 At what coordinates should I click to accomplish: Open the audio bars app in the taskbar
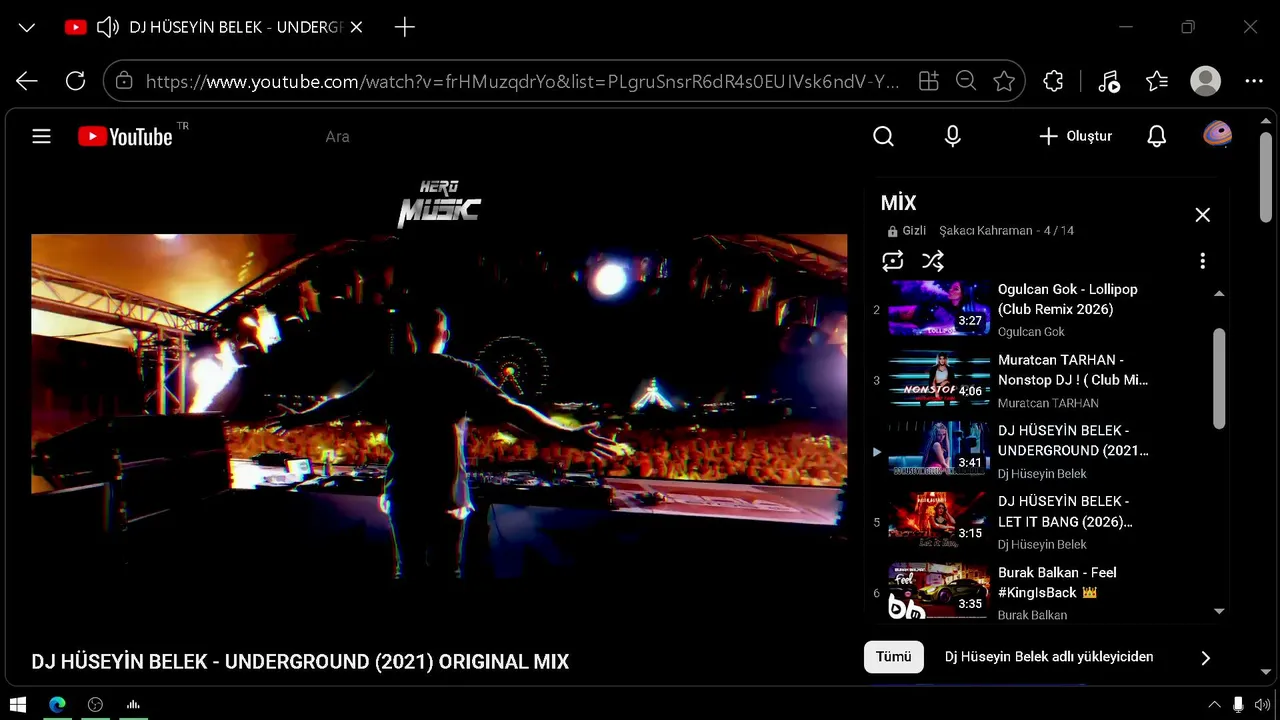point(133,705)
